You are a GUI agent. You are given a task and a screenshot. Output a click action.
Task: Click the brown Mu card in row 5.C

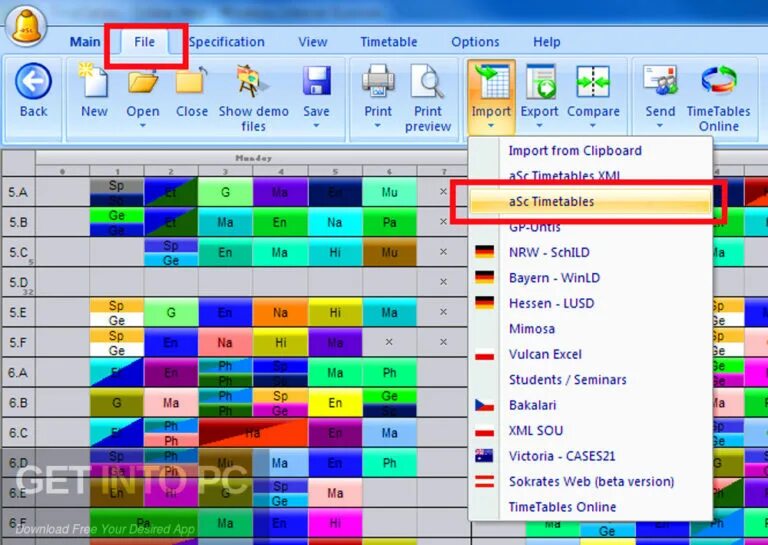pyautogui.click(x=389, y=252)
